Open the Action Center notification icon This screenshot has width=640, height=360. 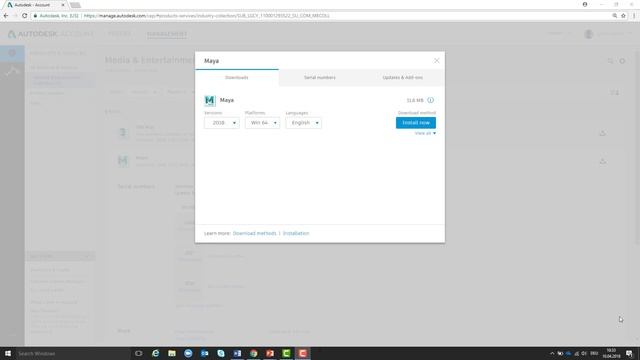click(629, 353)
